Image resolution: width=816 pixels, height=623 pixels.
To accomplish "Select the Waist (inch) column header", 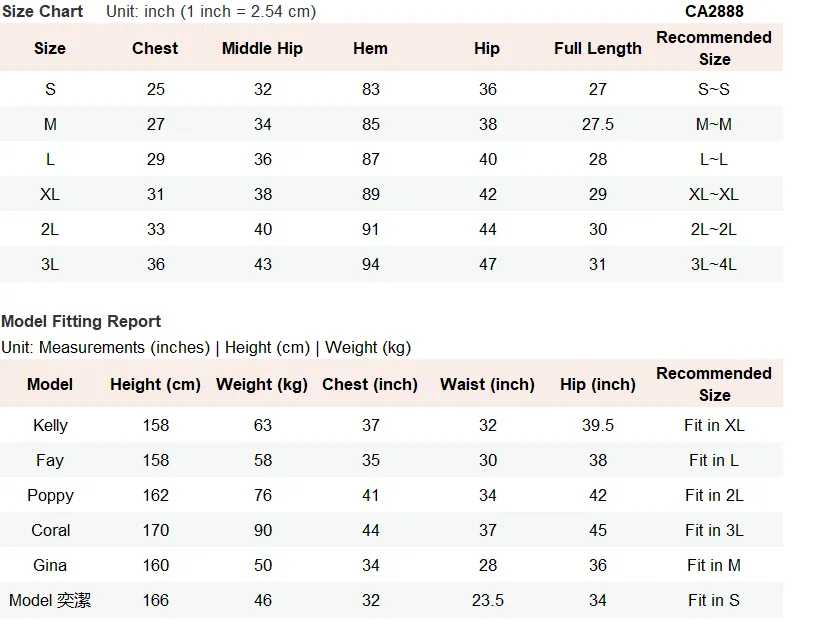I will (x=487, y=385).
